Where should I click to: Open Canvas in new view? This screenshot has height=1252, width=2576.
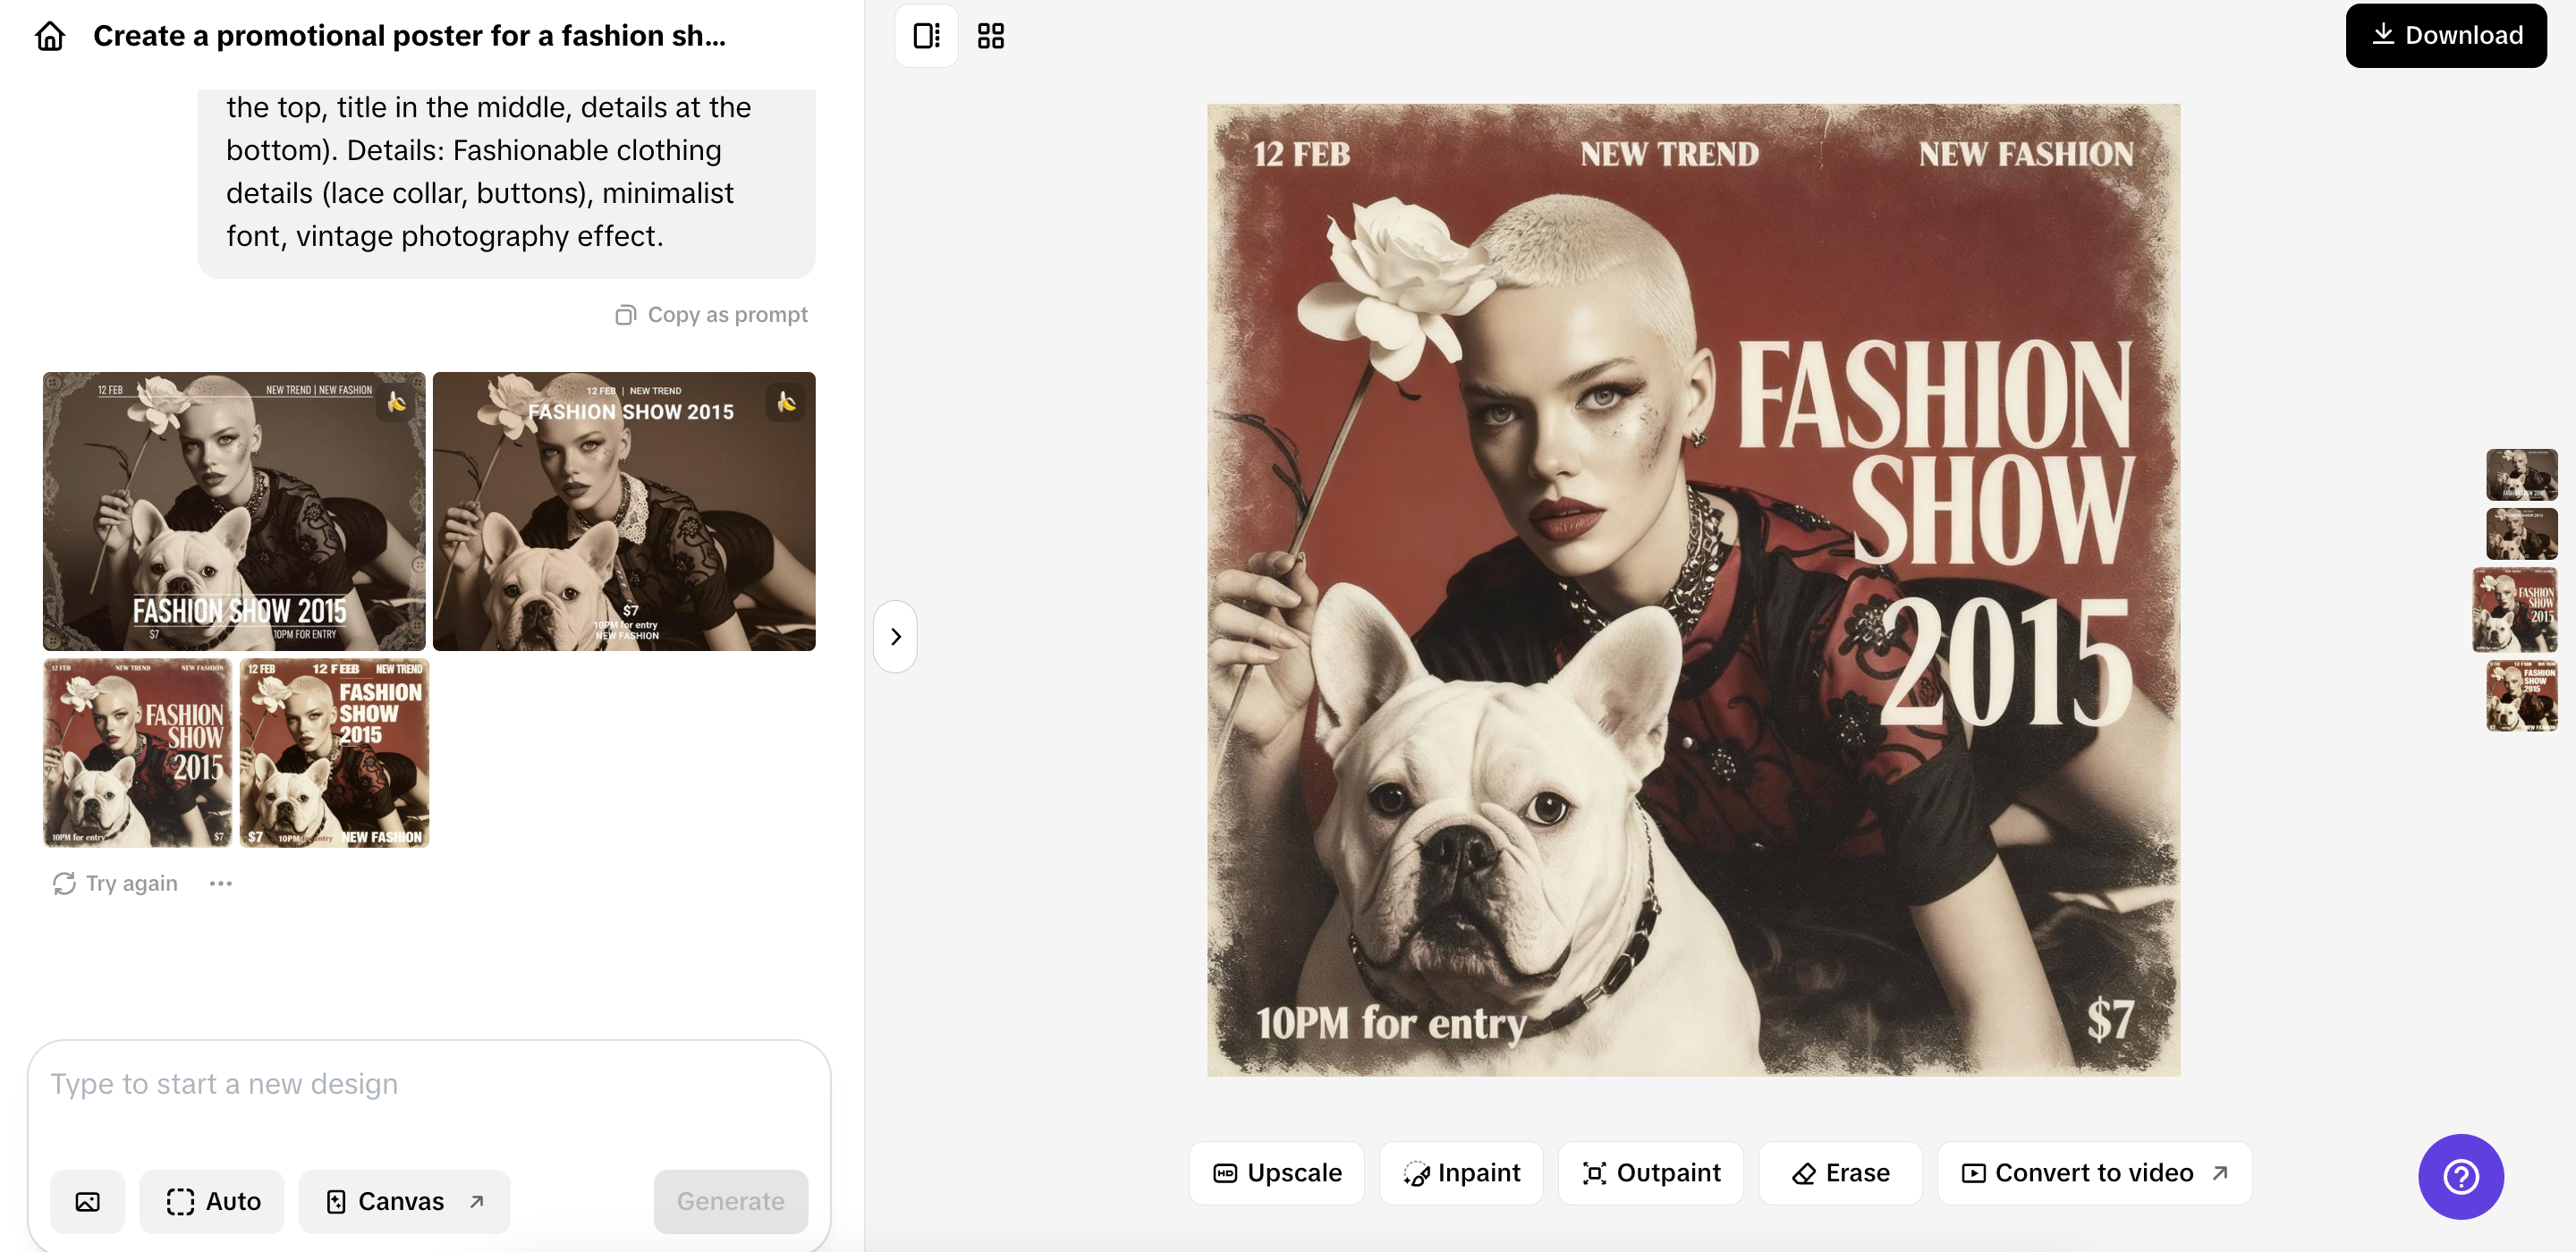point(404,1201)
